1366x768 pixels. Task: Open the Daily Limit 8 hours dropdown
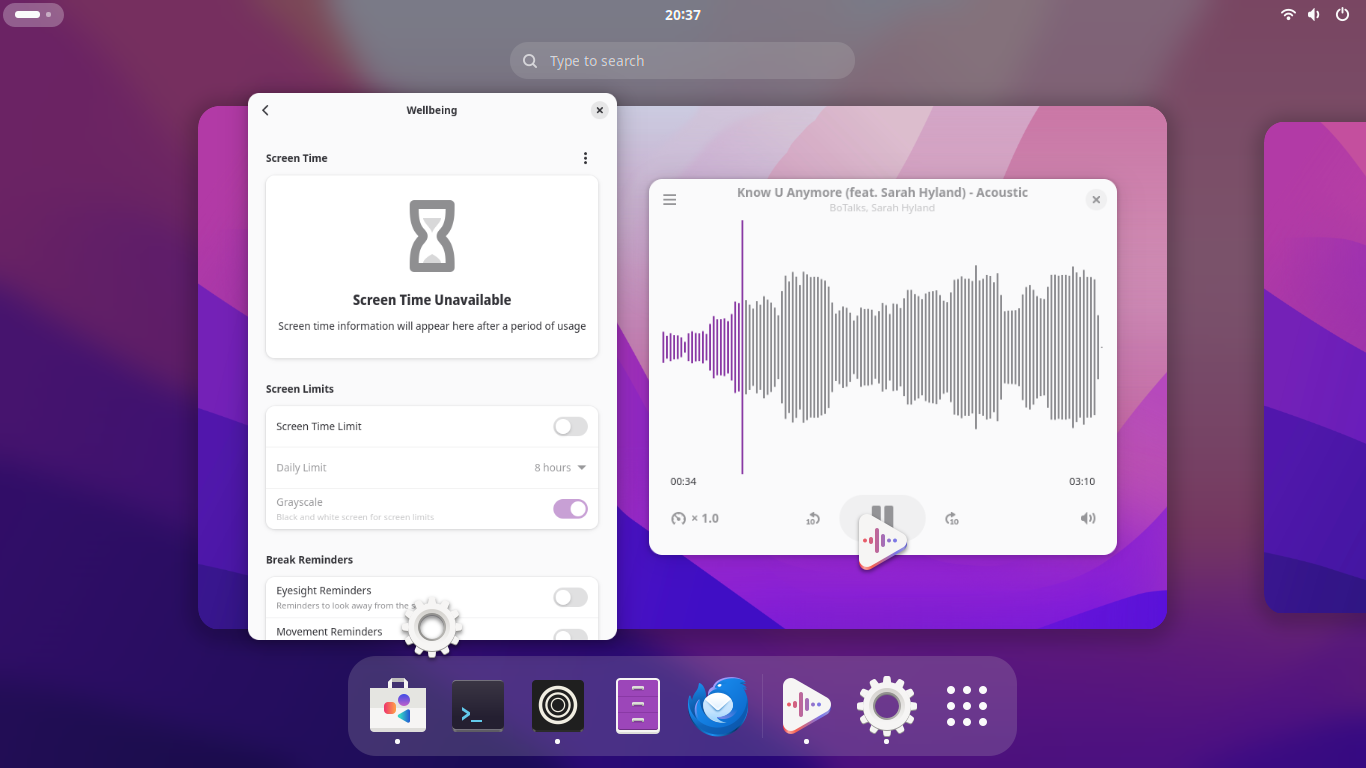click(560, 467)
